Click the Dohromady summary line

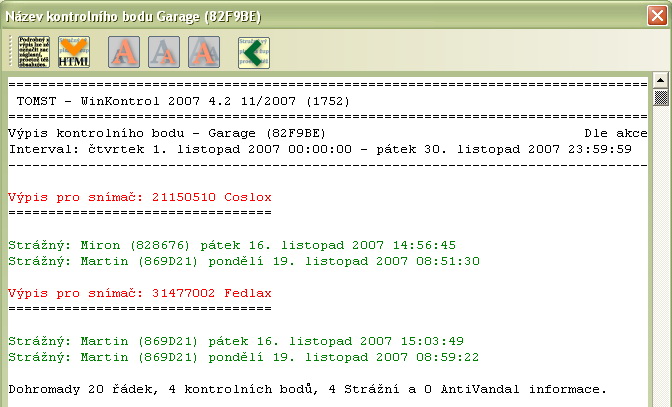(306, 386)
